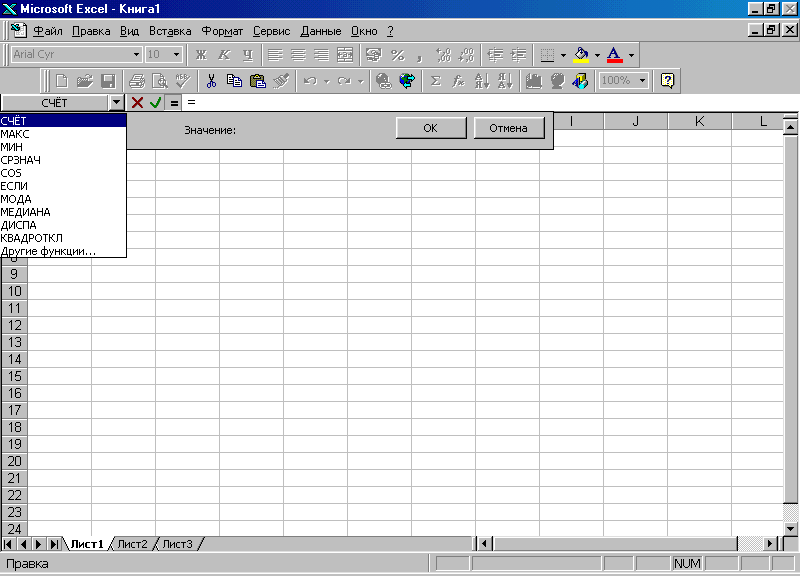The image size is (800, 576).
Task: Open a file with folder icon
Action: tap(85, 81)
